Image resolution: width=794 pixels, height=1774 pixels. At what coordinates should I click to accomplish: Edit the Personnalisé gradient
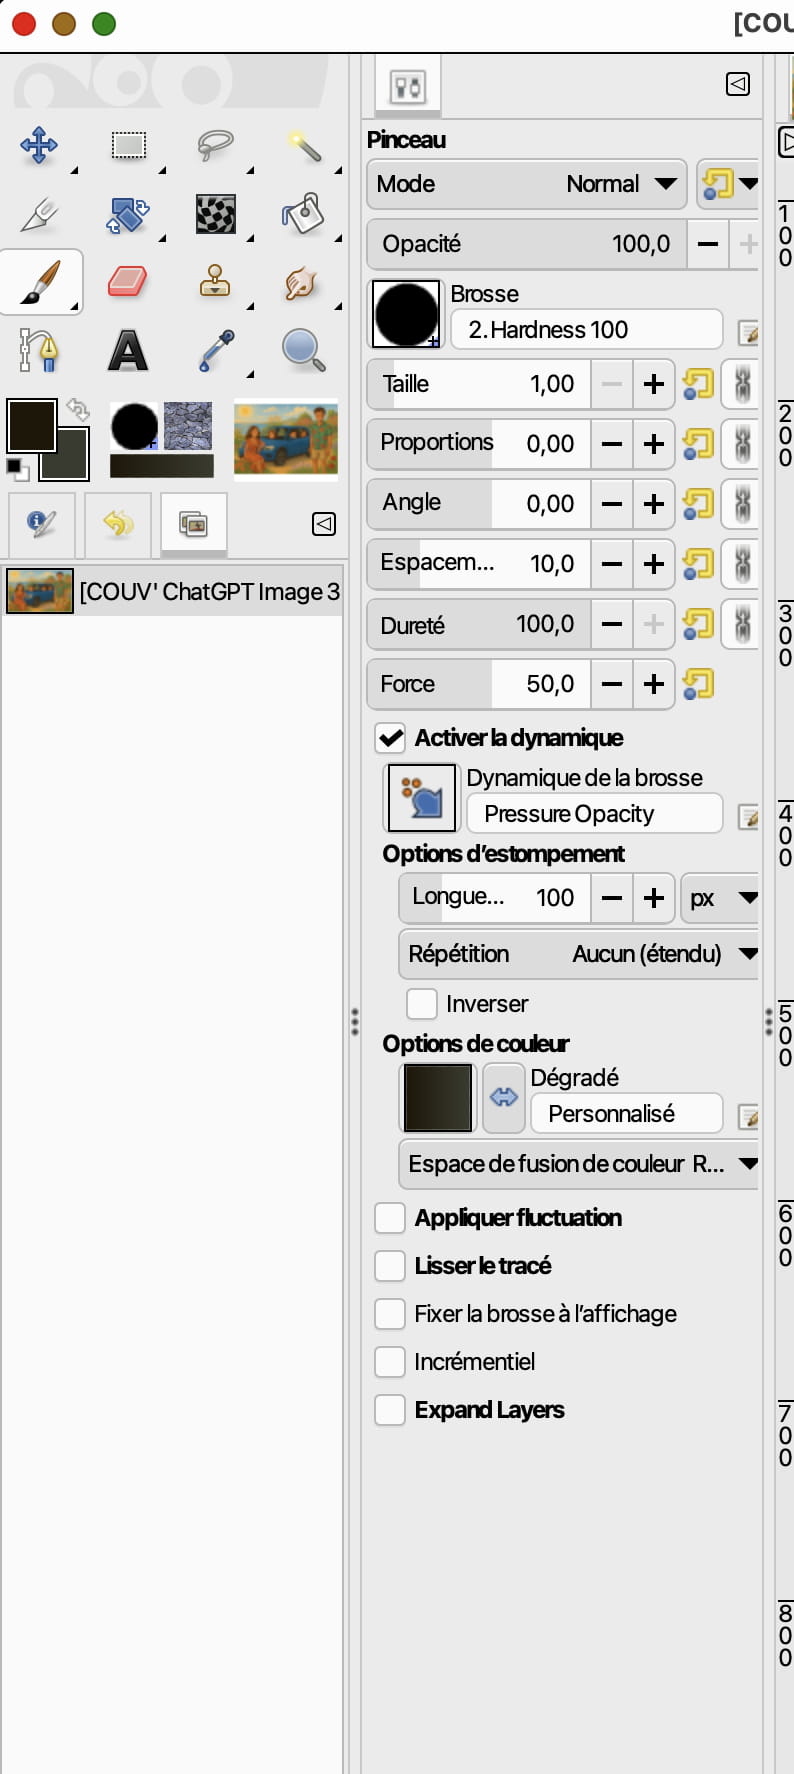pyautogui.click(x=747, y=1116)
